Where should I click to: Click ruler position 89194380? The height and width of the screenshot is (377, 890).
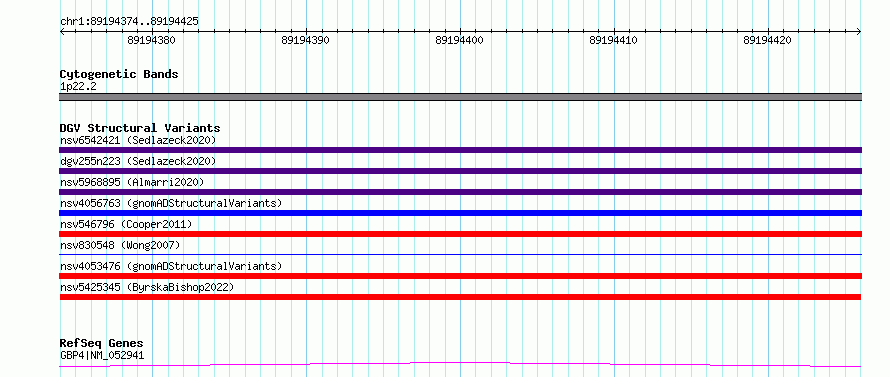pos(152,40)
